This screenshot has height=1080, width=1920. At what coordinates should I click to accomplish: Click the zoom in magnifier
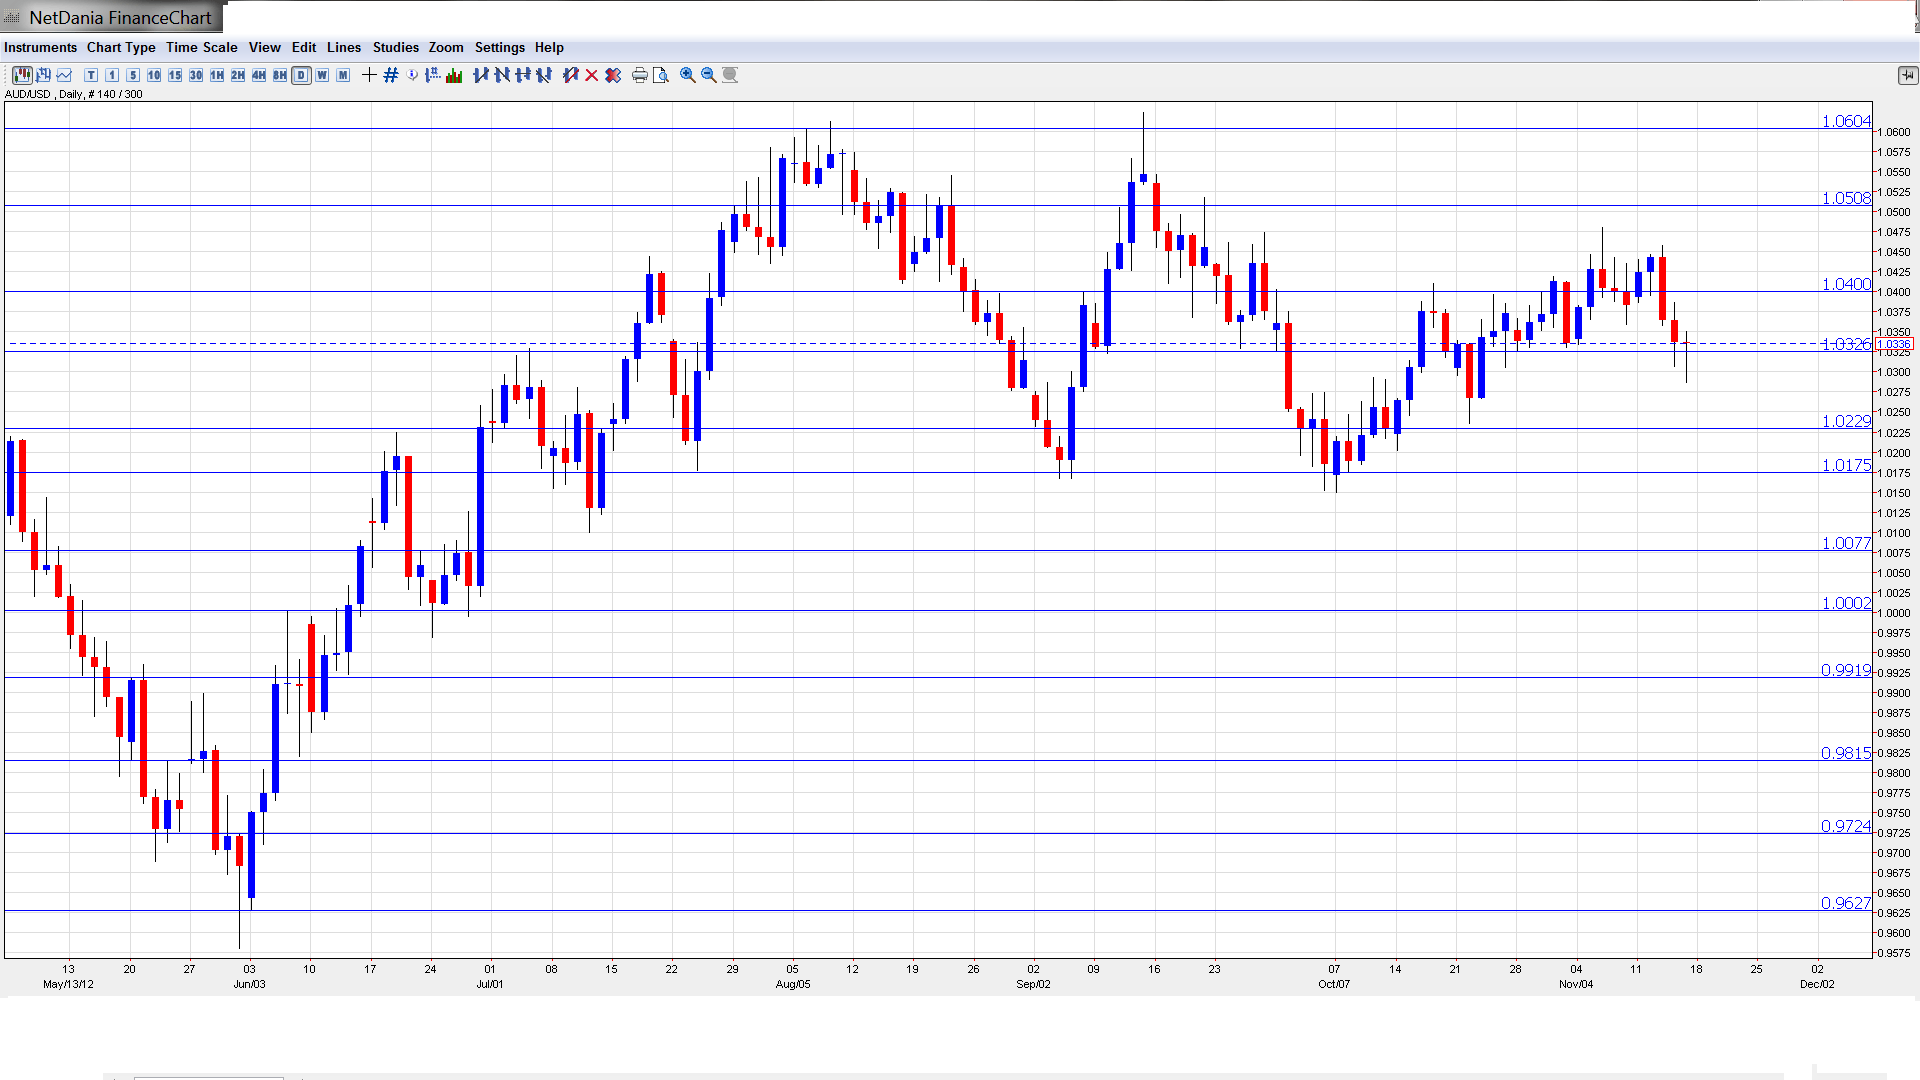687,75
